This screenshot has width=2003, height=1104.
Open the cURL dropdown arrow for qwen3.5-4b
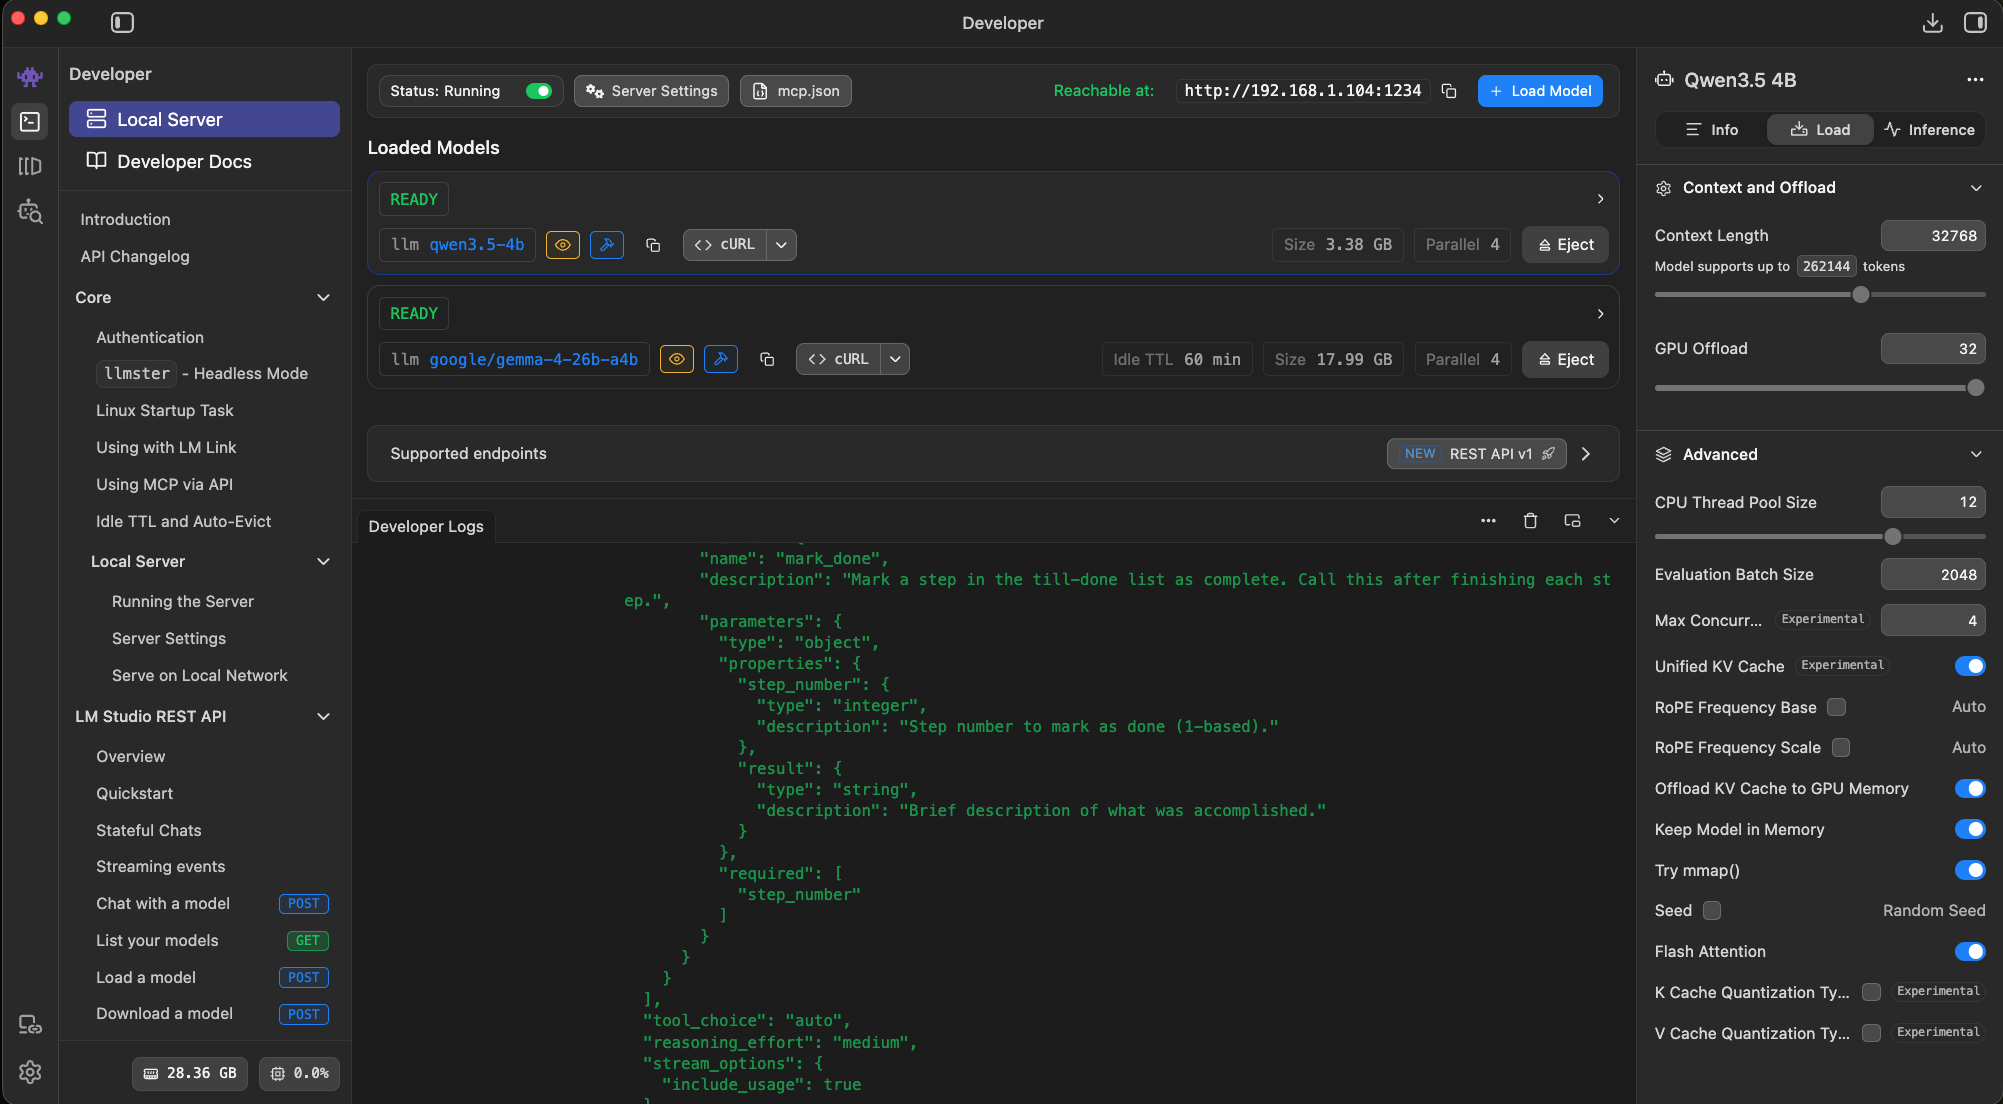[781, 245]
